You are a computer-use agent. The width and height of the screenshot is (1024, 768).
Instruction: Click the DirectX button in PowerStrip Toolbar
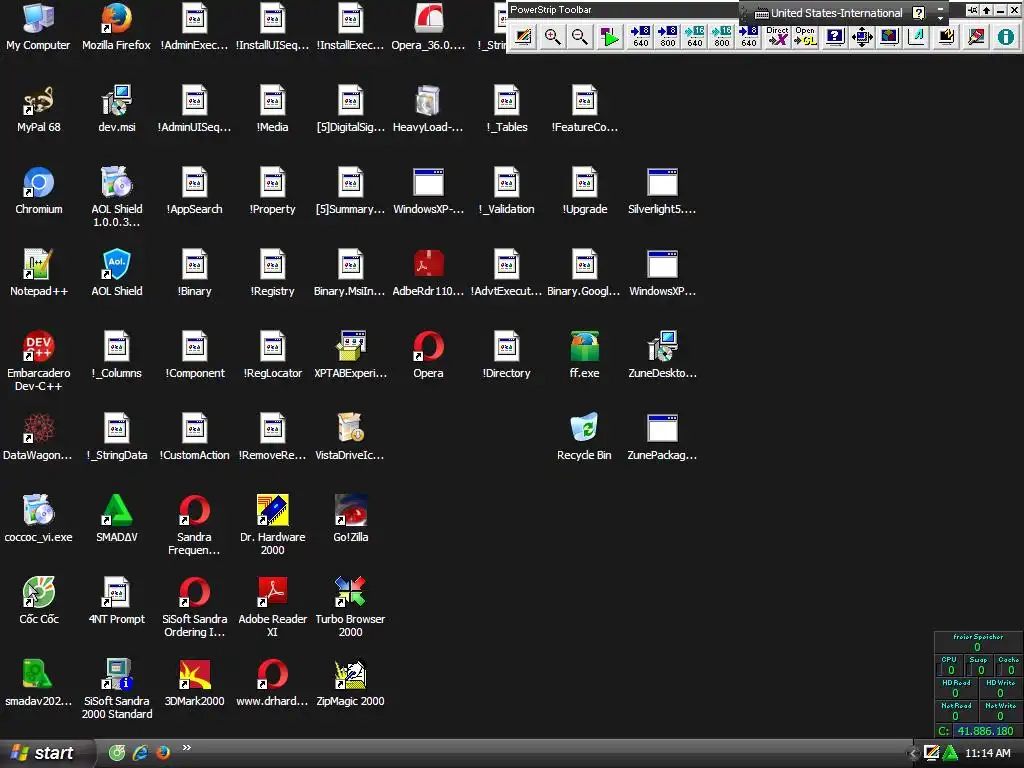(777, 37)
